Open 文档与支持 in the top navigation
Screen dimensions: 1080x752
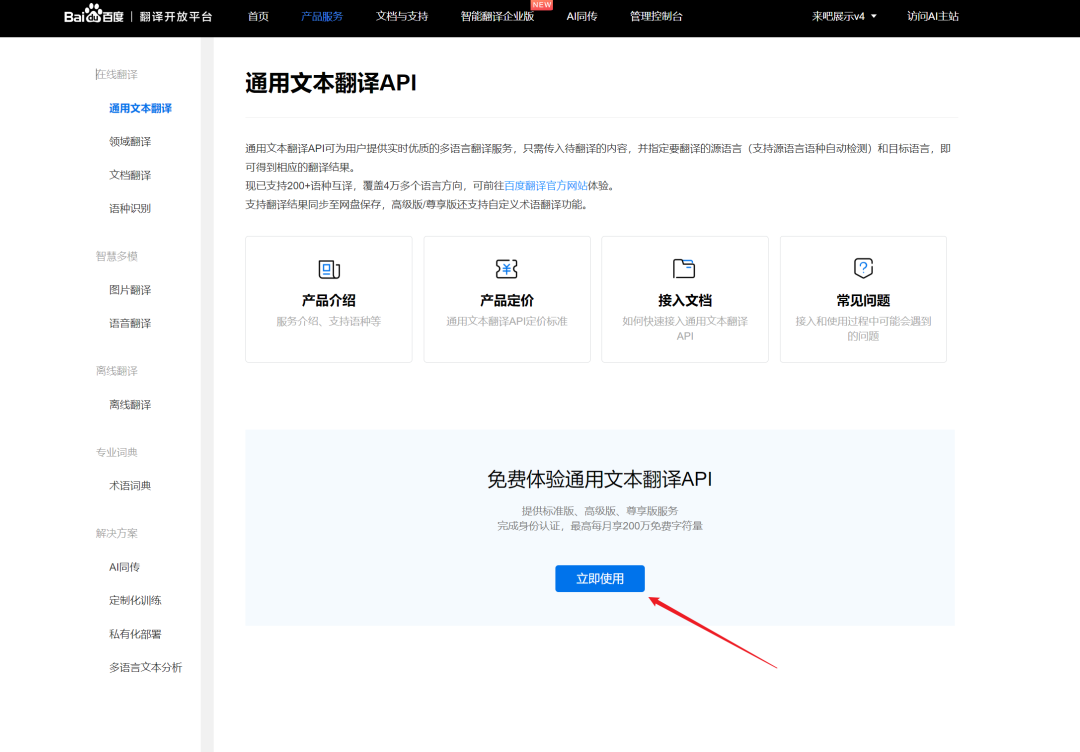[x=402, y=17]
